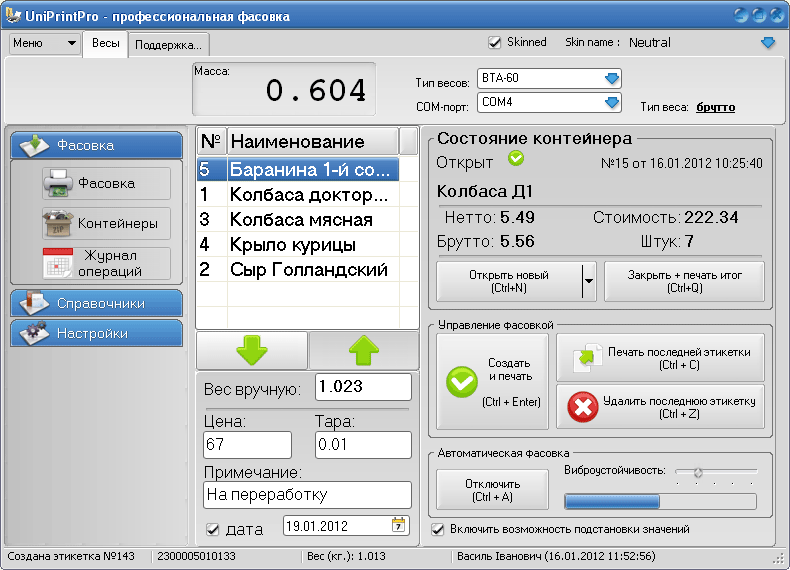Screen dimensions: 790x570
Task: Open Журнал операций calendar icon item
Action: tap(106, 263)
